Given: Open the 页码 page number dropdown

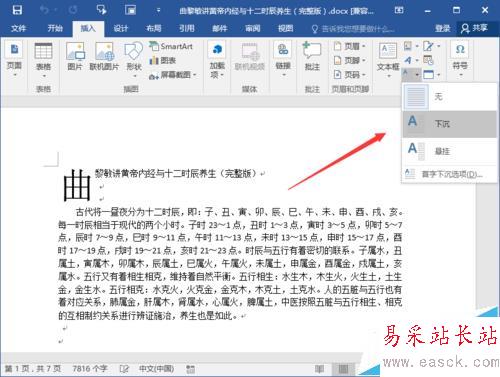Looking at the screenshot, I should click(x=350, y=75).
